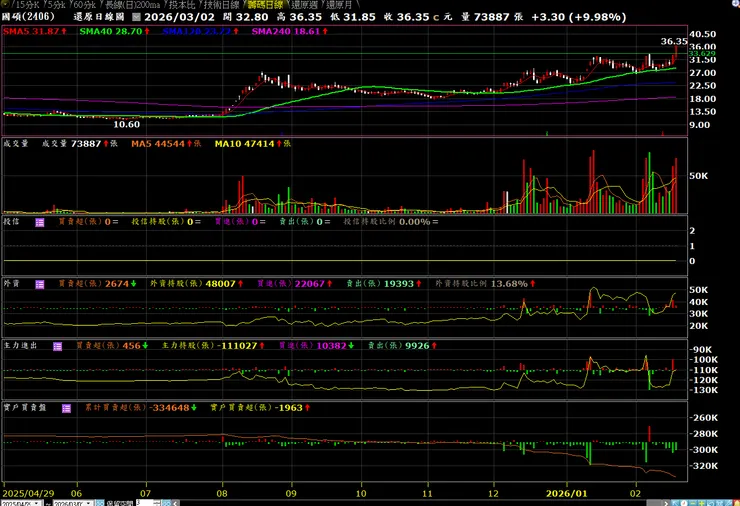Click the 實戶買賣超(張) -1963 value
This screenshot has width=740, height=506.
(289, 408)
